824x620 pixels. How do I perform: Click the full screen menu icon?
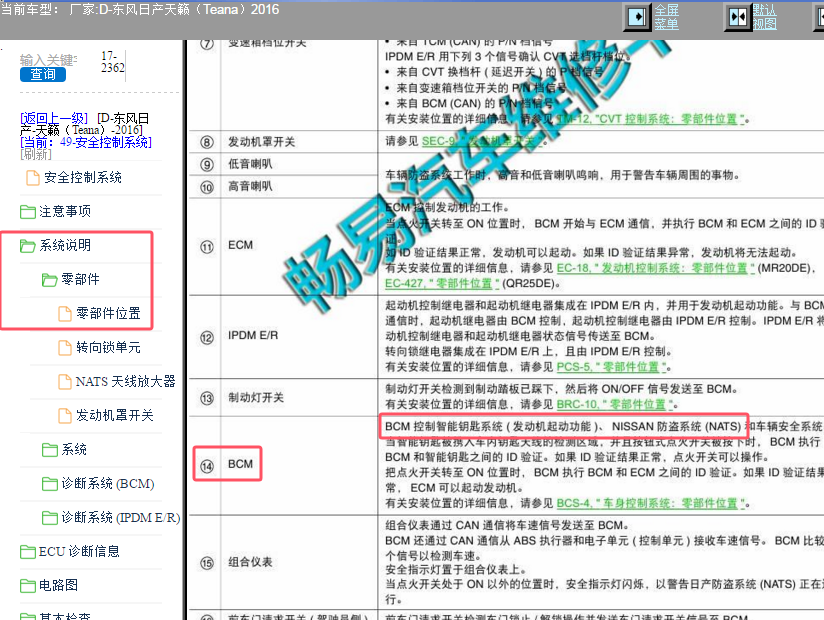click(x=637, y=16)
